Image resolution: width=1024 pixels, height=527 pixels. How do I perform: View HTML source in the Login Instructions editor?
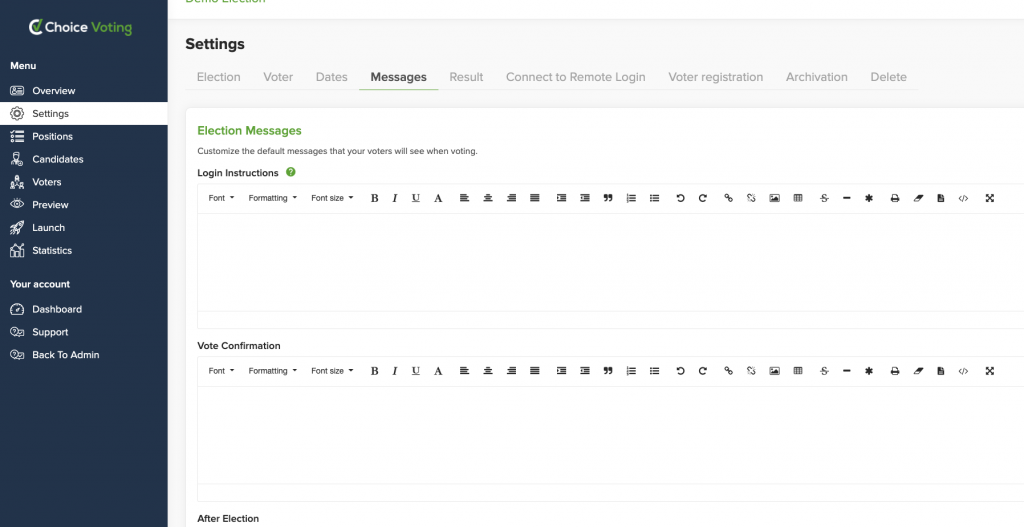click(963, 198)
